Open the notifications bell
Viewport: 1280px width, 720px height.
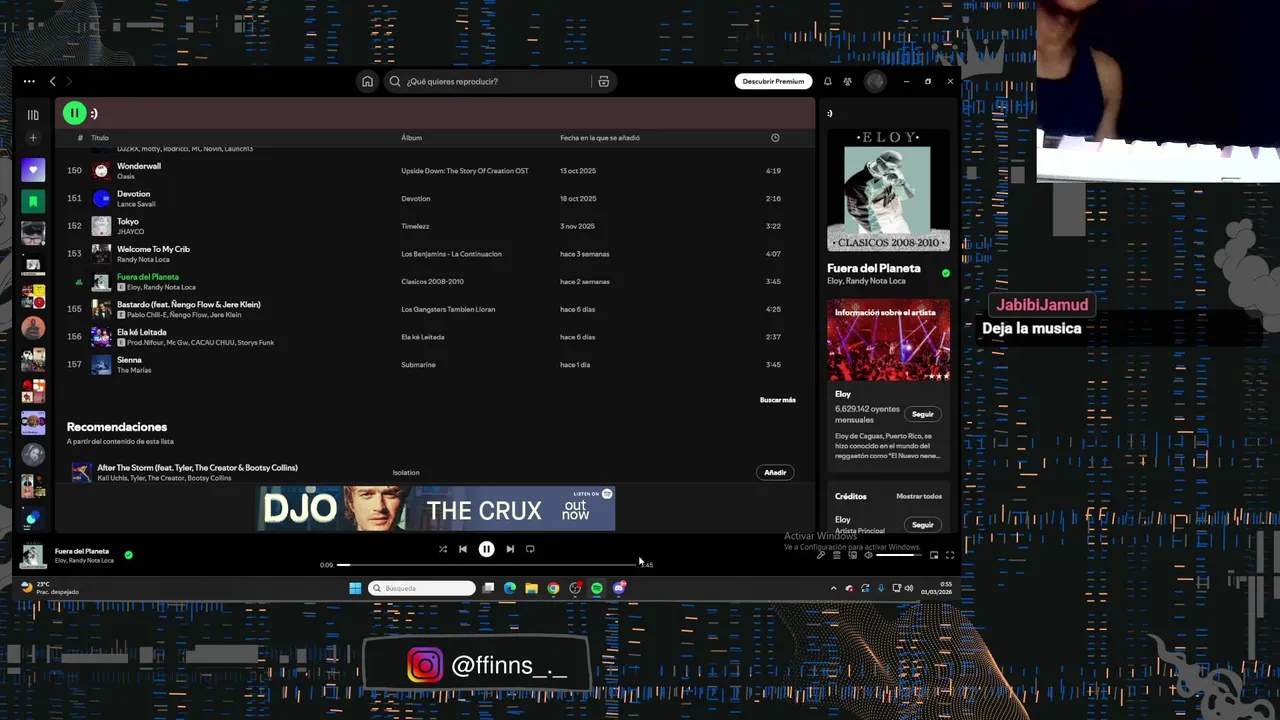coord(827,81)
